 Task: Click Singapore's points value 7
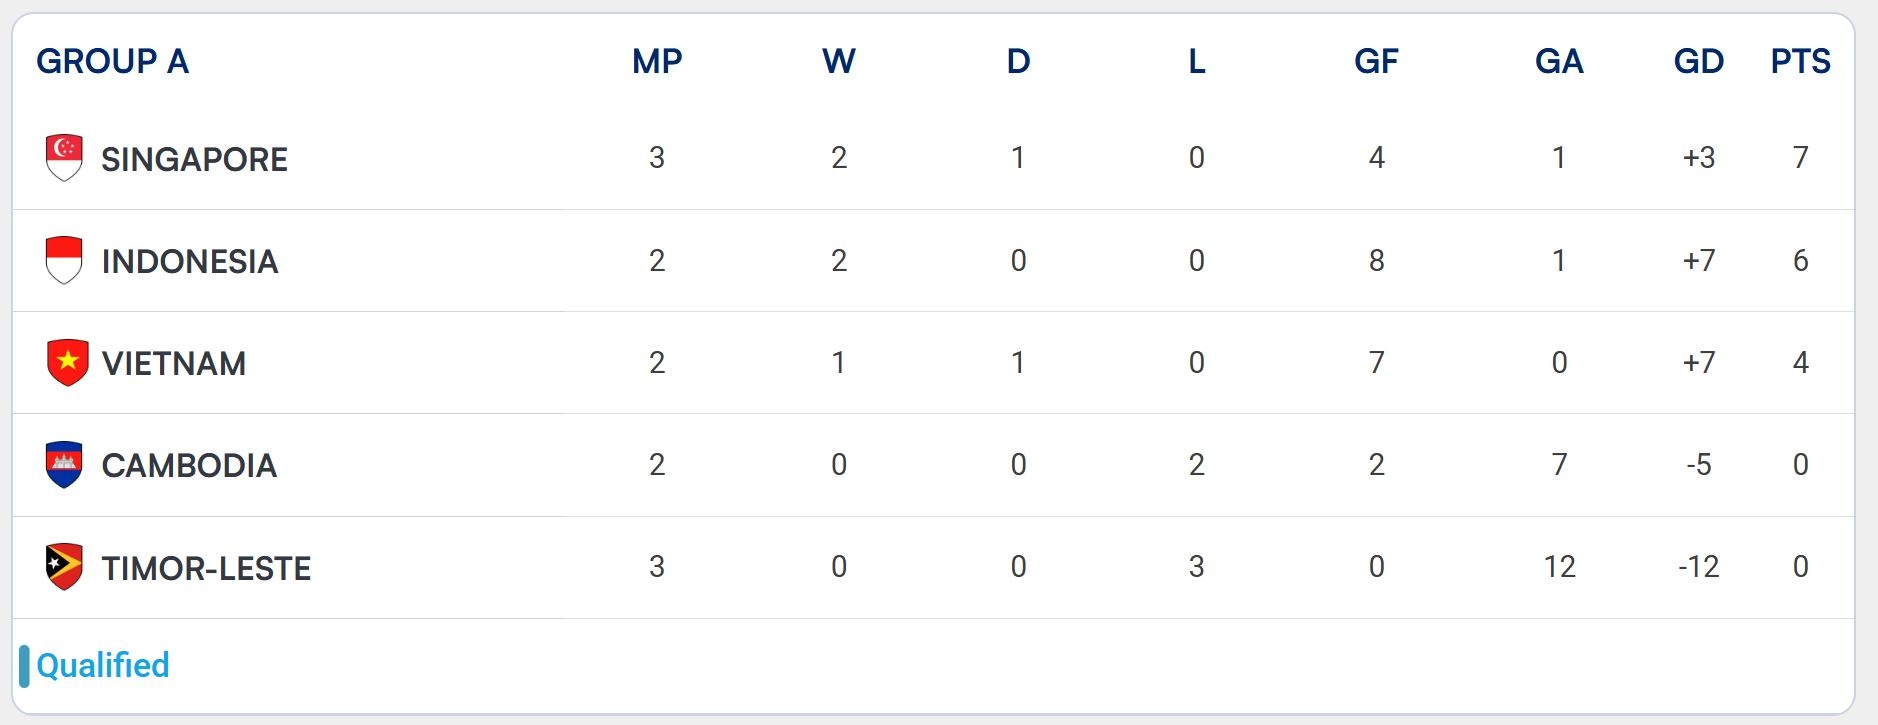coord(1800,157)
